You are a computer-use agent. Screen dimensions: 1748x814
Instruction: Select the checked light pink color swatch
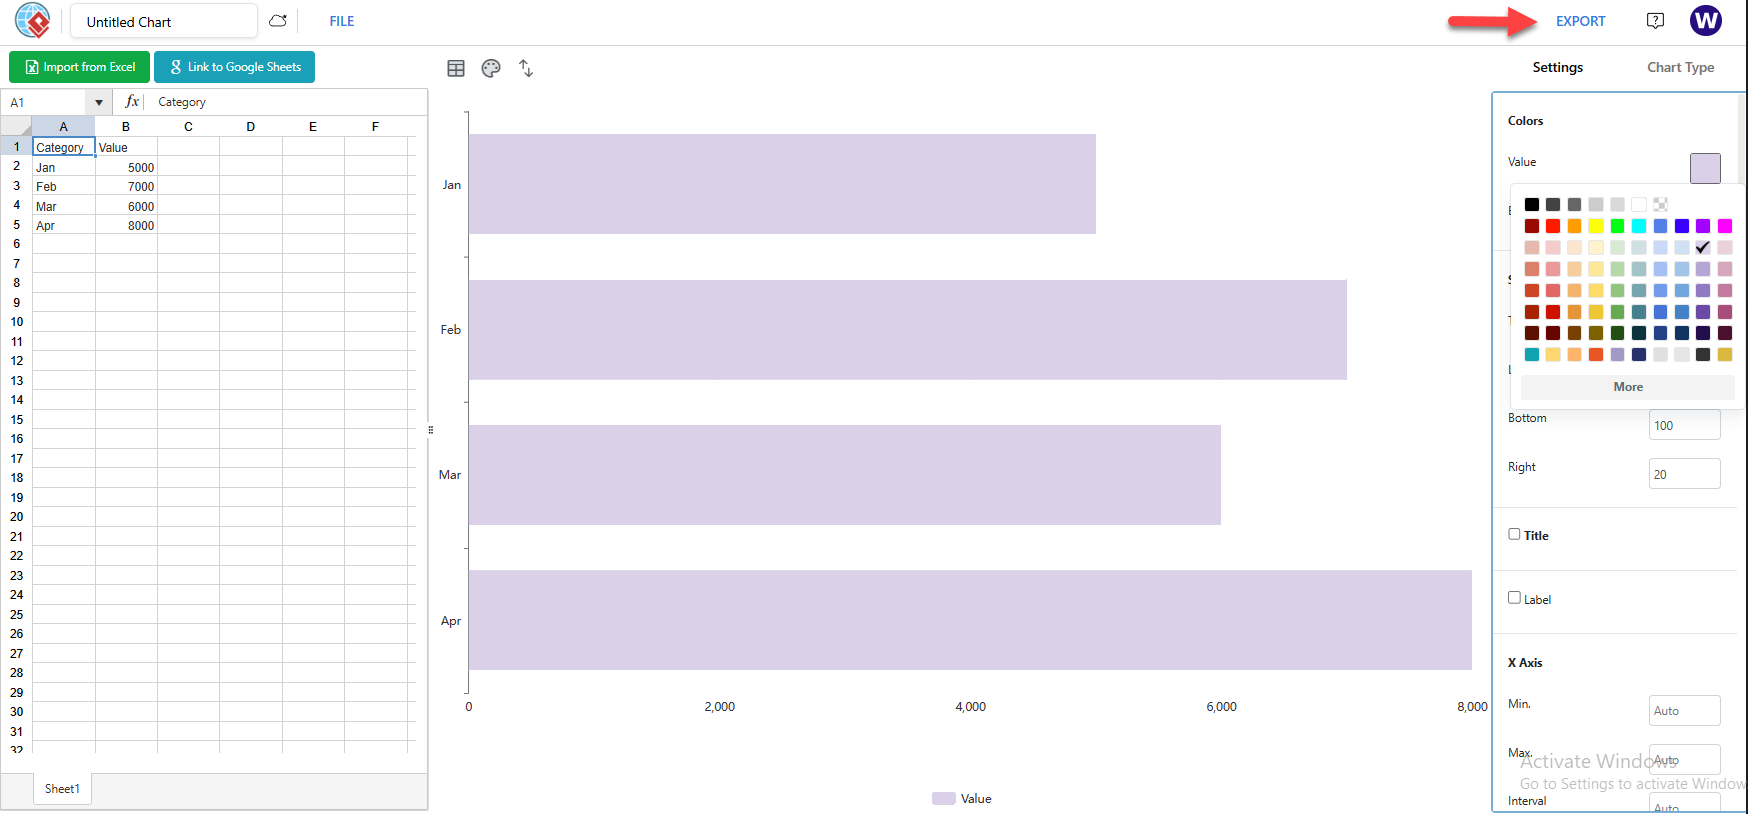click(x=1703, y=247)
